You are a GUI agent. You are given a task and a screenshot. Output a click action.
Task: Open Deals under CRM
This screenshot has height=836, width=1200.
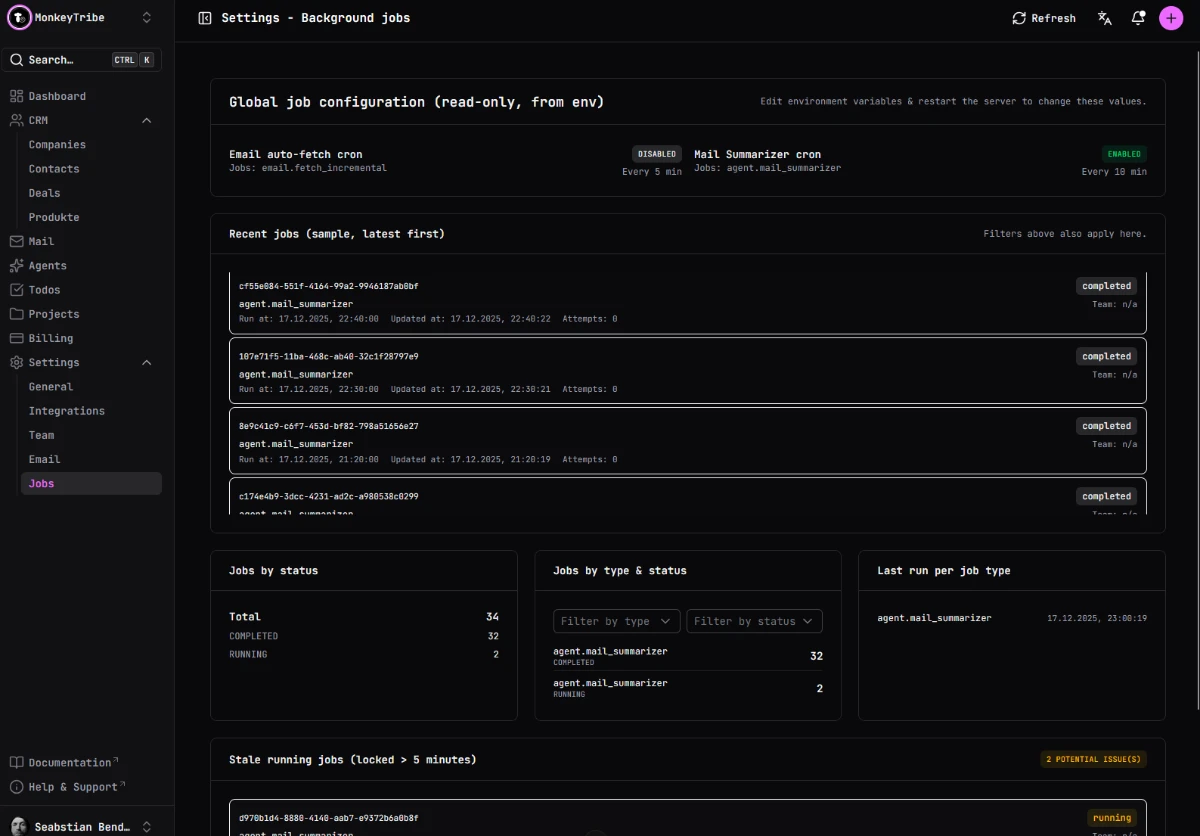44,193
